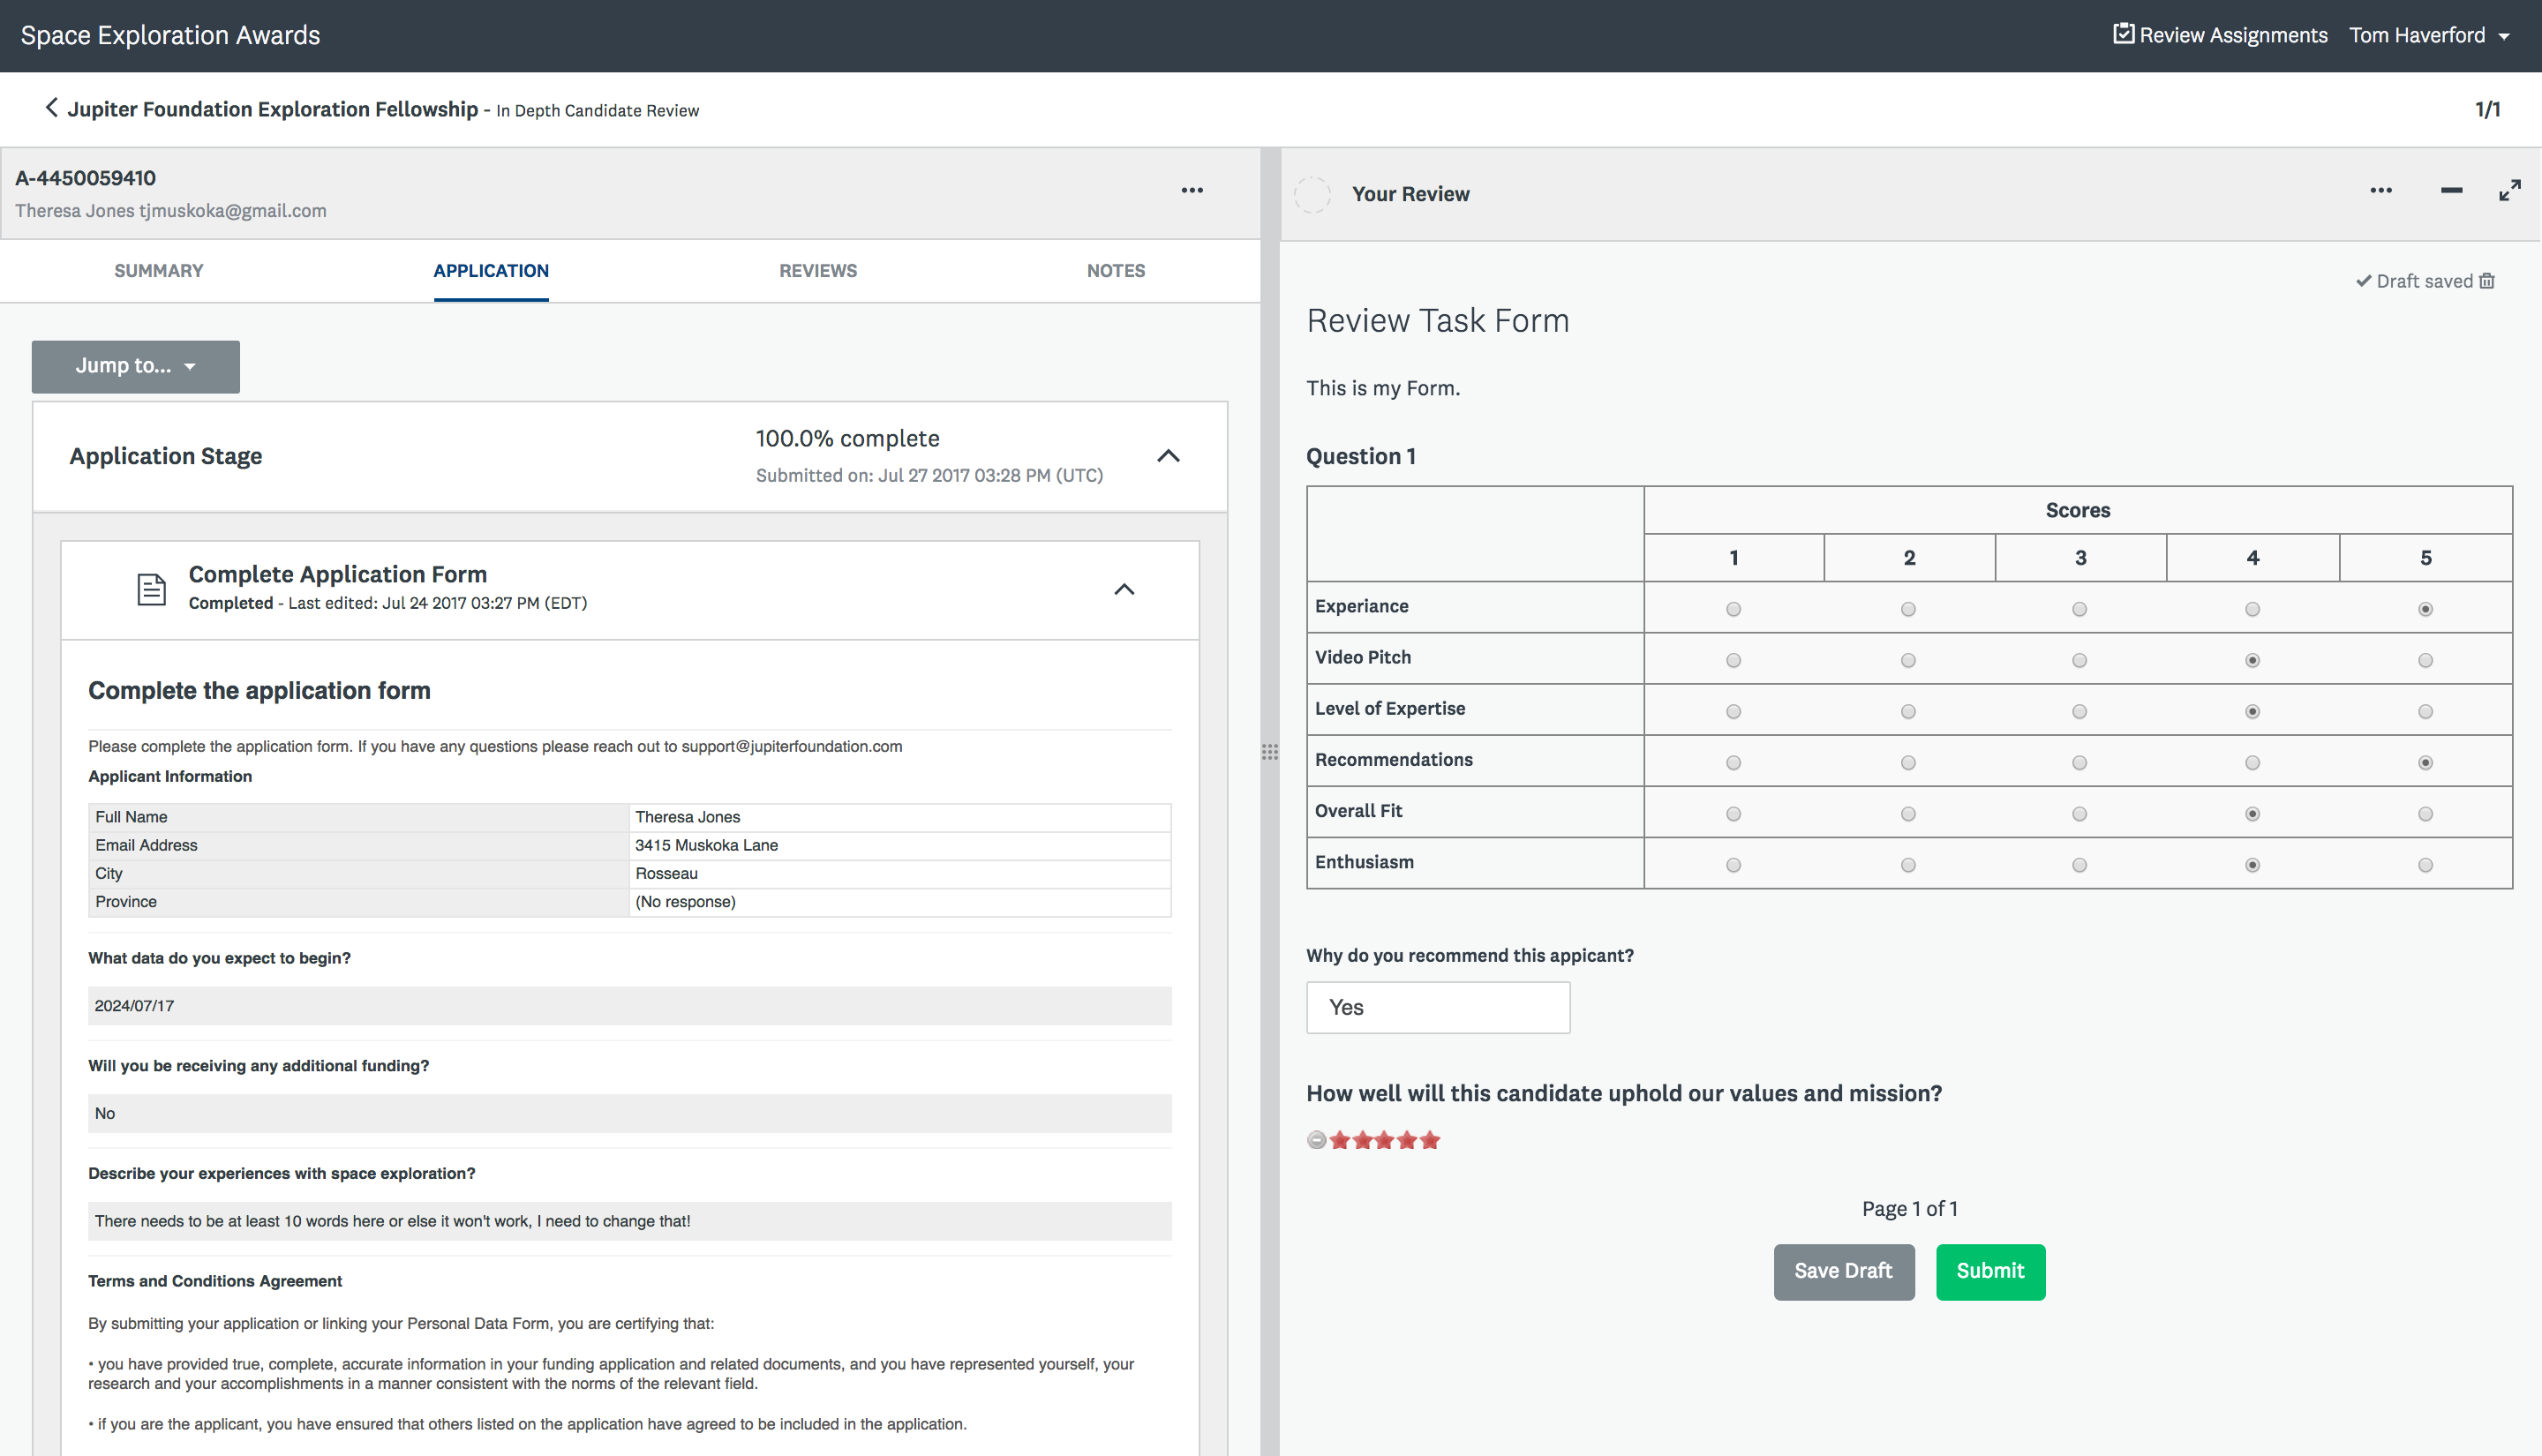
Task: Toggle the Overall Fit score radio button
Action: pyautogui.click(x=2251, y=810)
